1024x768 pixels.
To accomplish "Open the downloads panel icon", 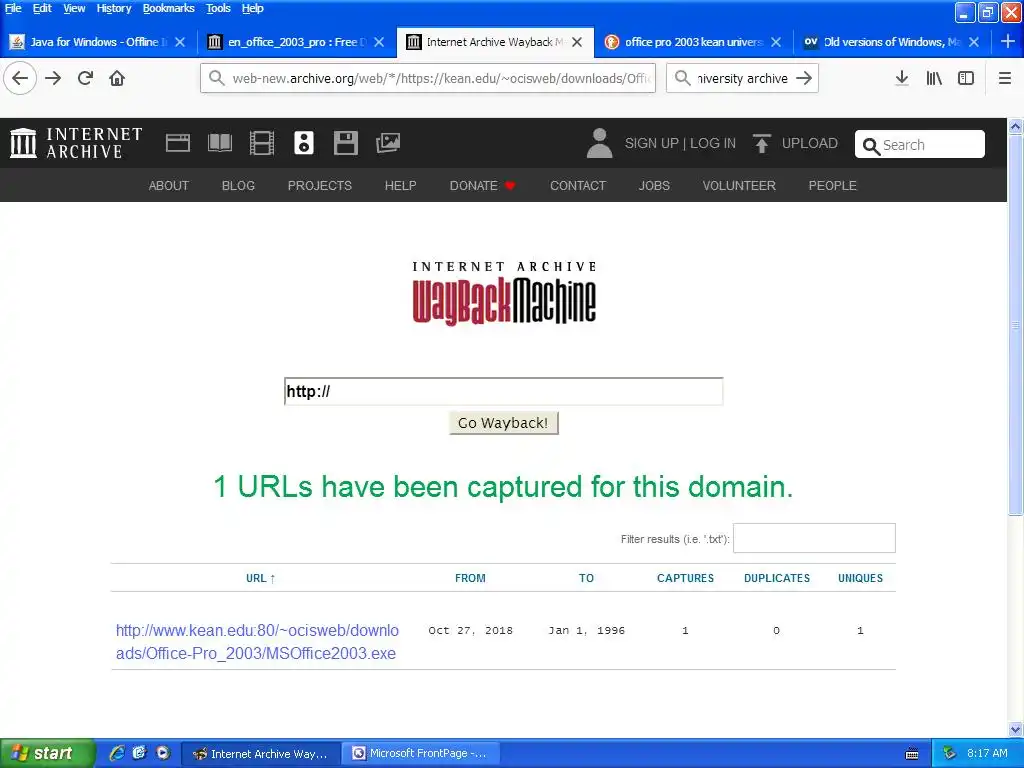I will 902,78.
